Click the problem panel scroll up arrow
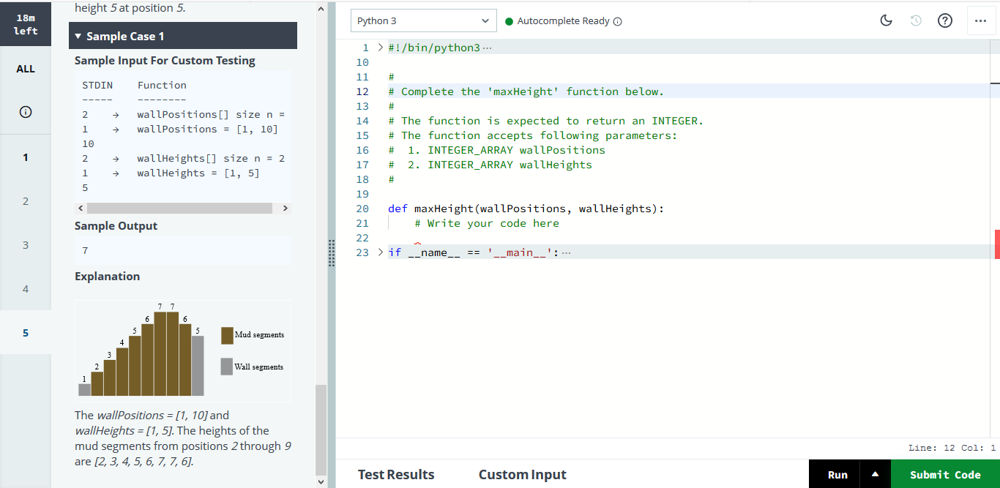 click(321, 9)
